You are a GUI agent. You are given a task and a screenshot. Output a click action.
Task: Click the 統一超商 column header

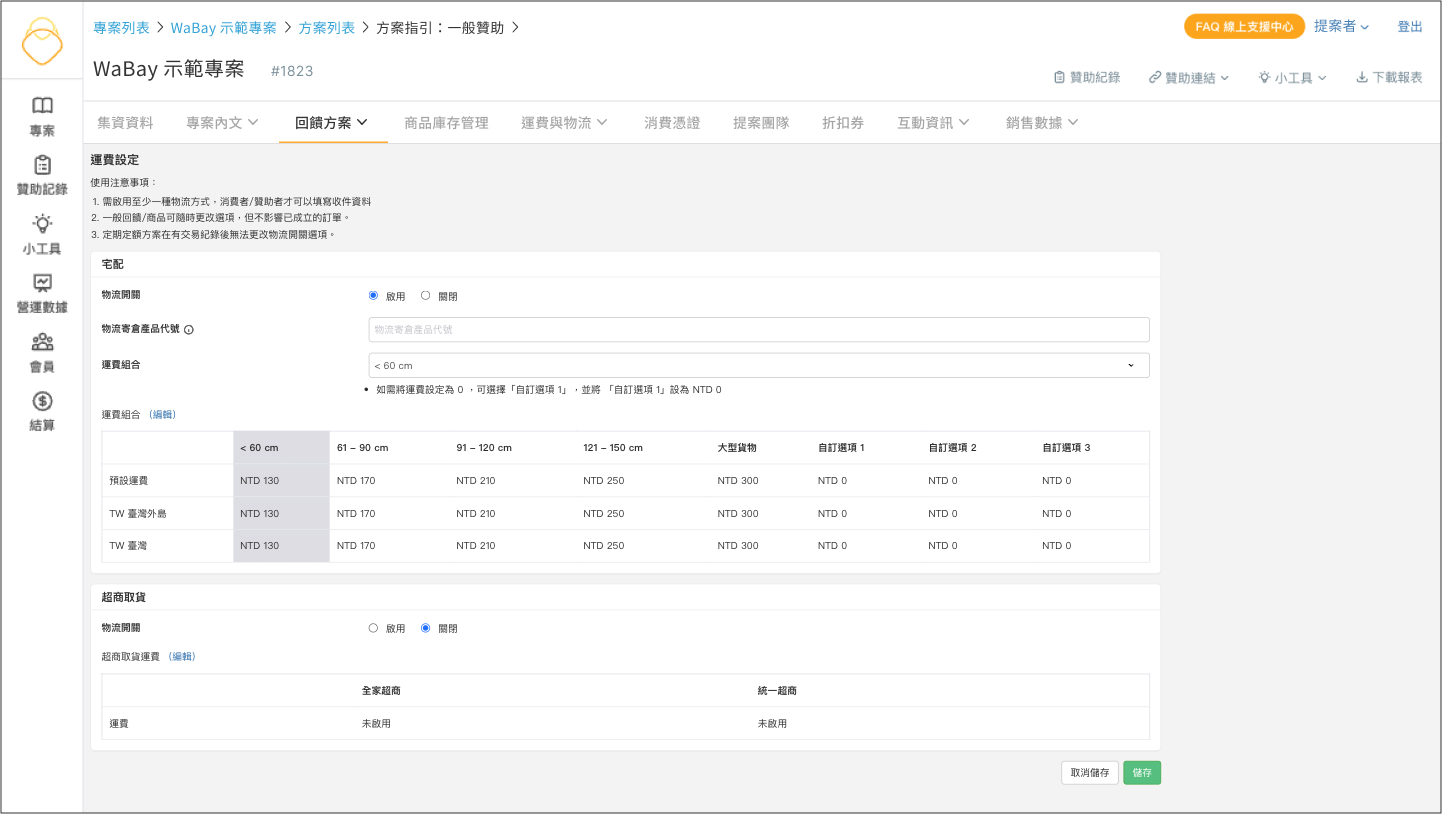click(x=777, y=691)
